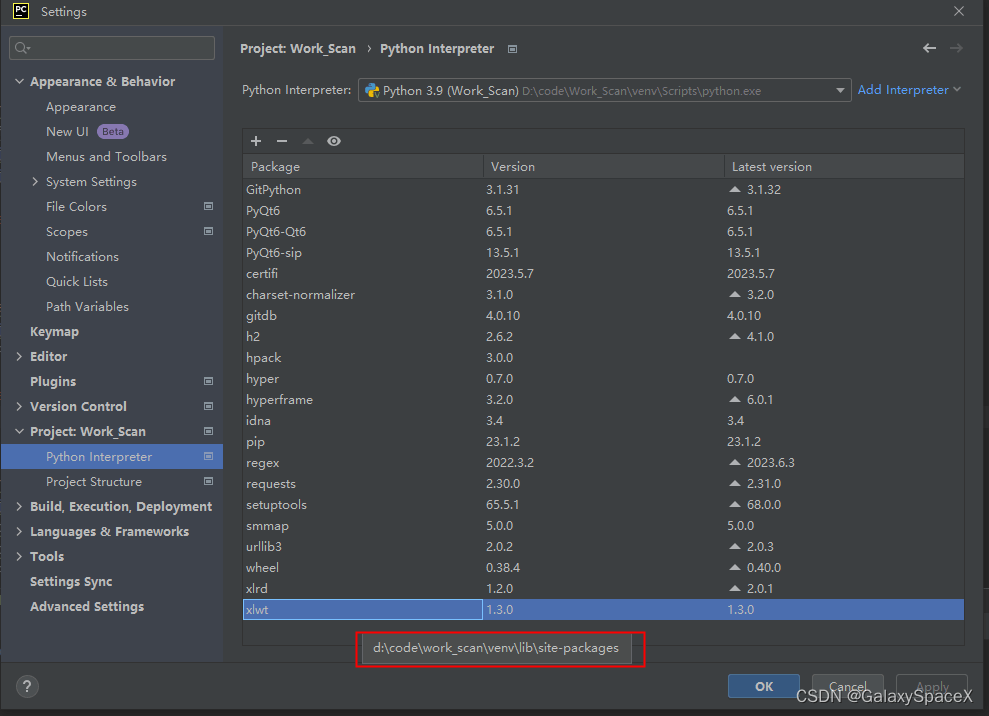Sort by the Latest version column header

coord(844,167)
